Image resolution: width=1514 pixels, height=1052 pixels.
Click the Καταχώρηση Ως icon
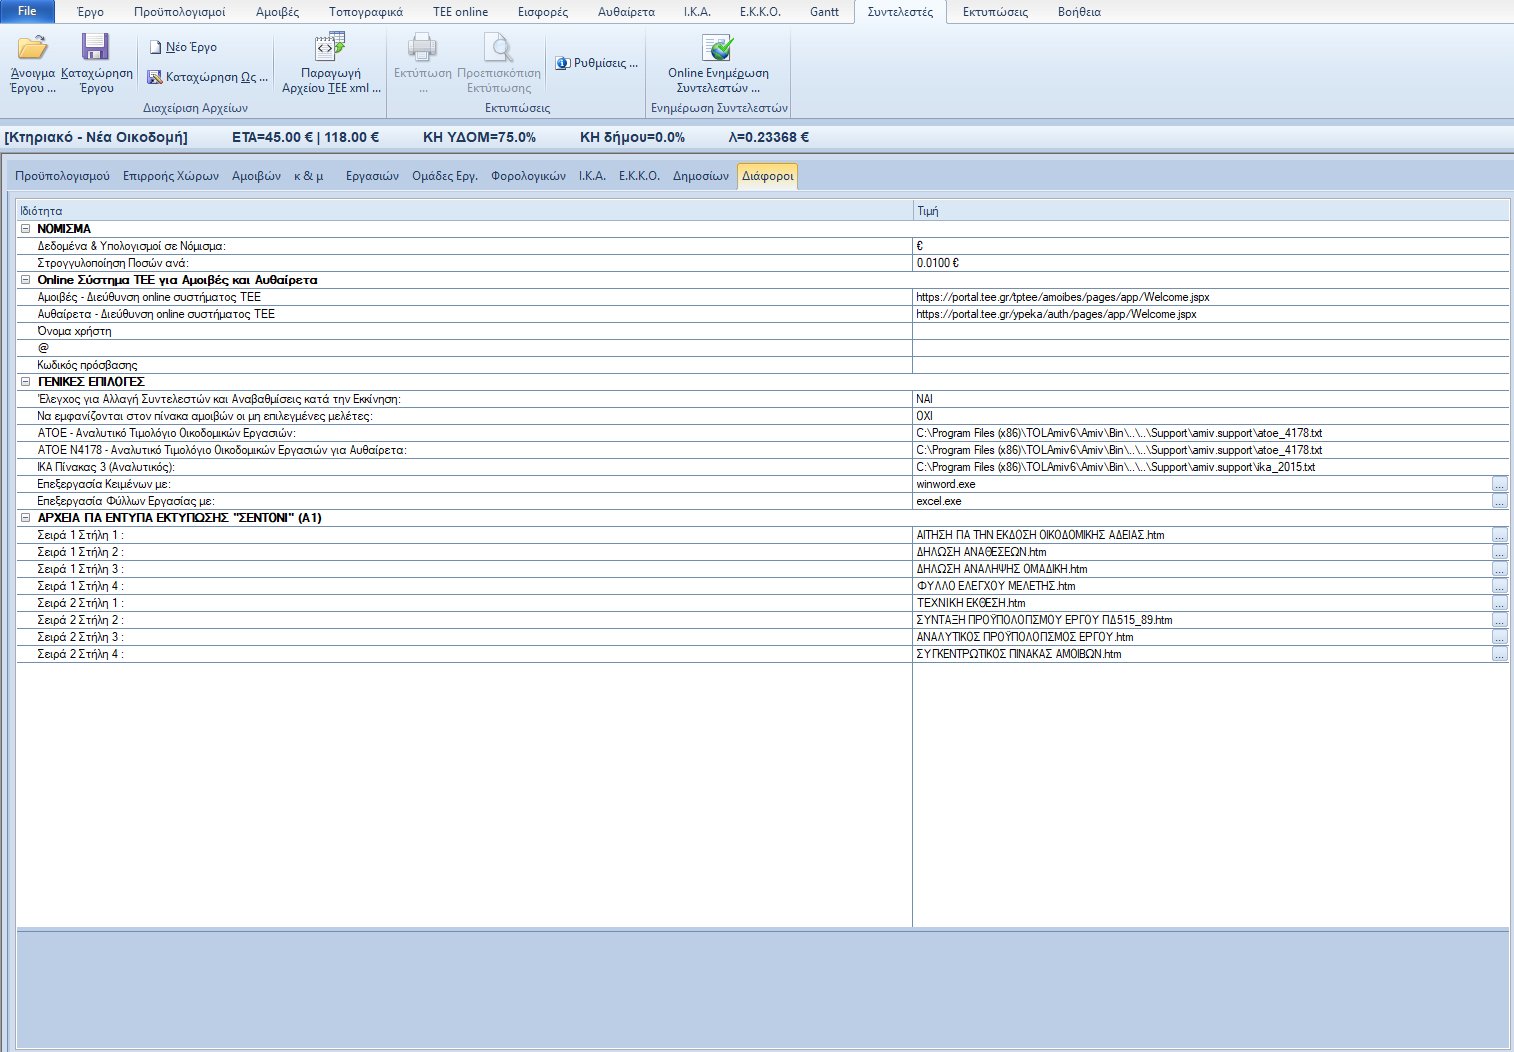pos(155,77)
